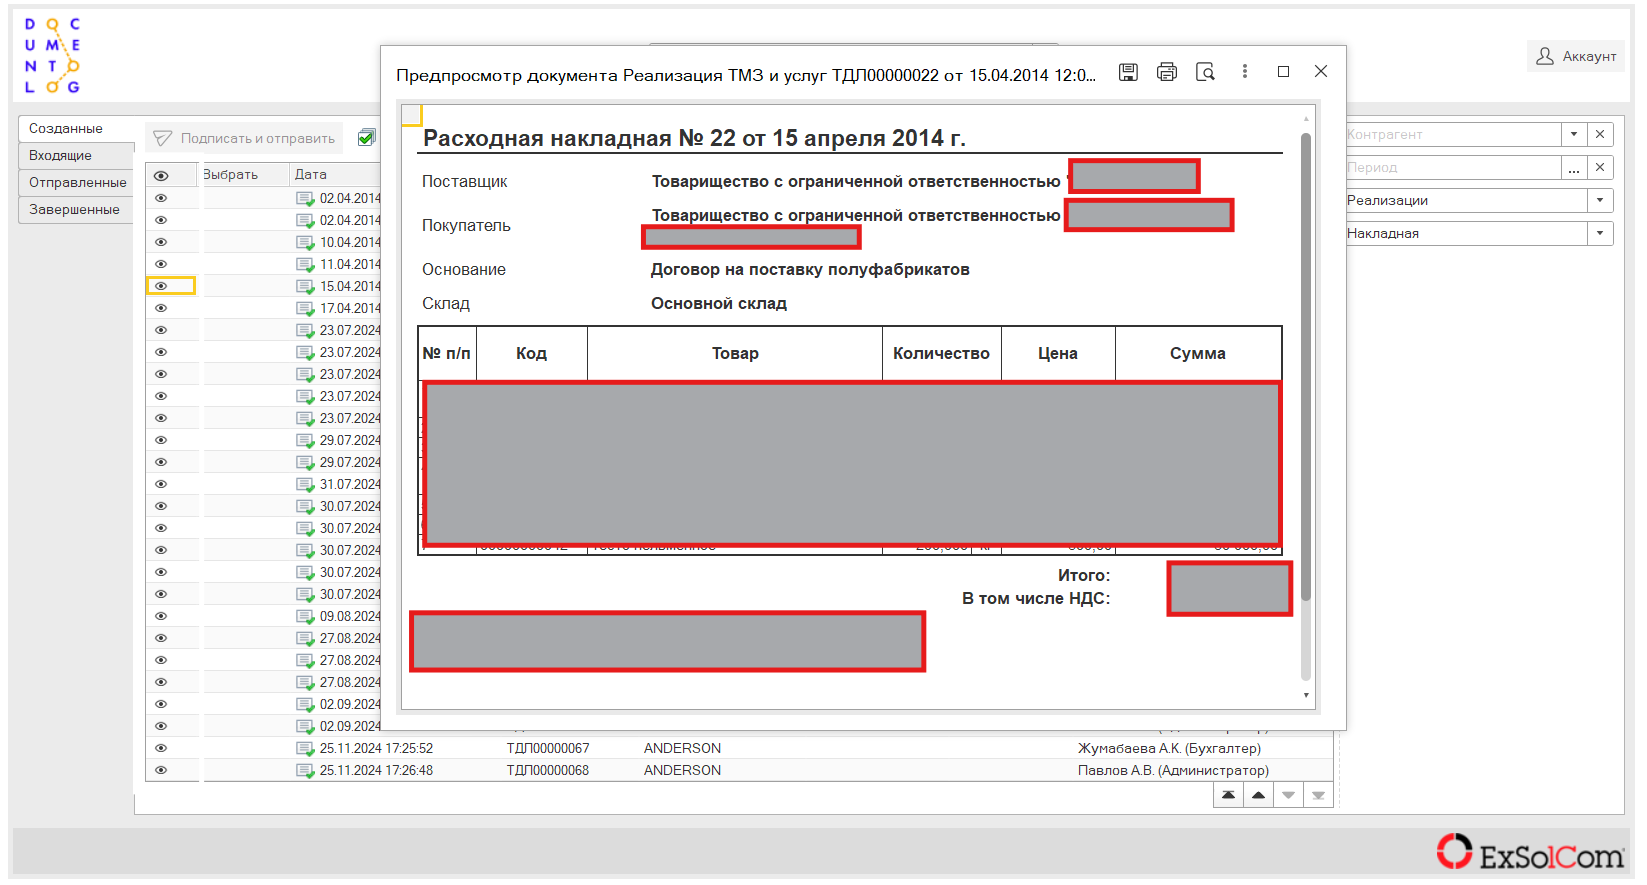Clear the Период filter with X

tap(1600, 167)
